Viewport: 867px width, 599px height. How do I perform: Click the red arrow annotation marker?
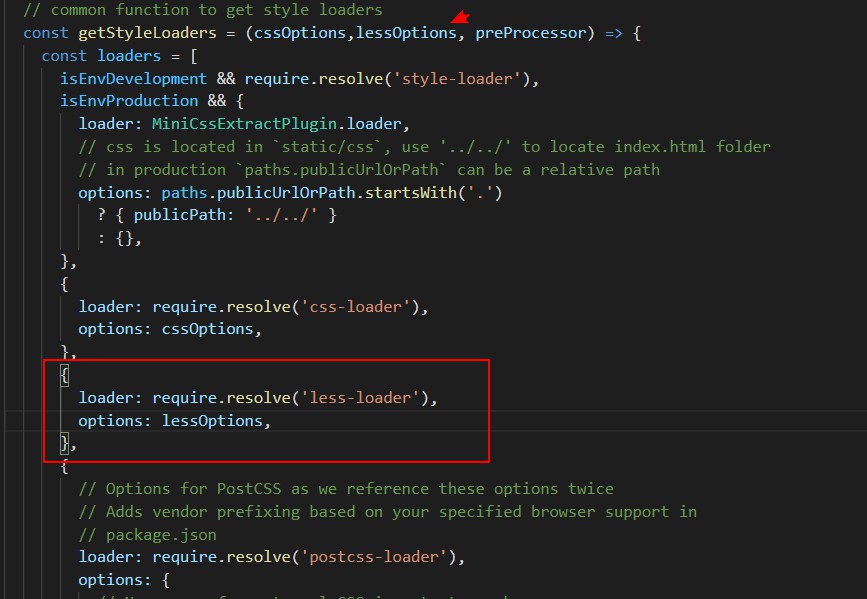point(459,15)
